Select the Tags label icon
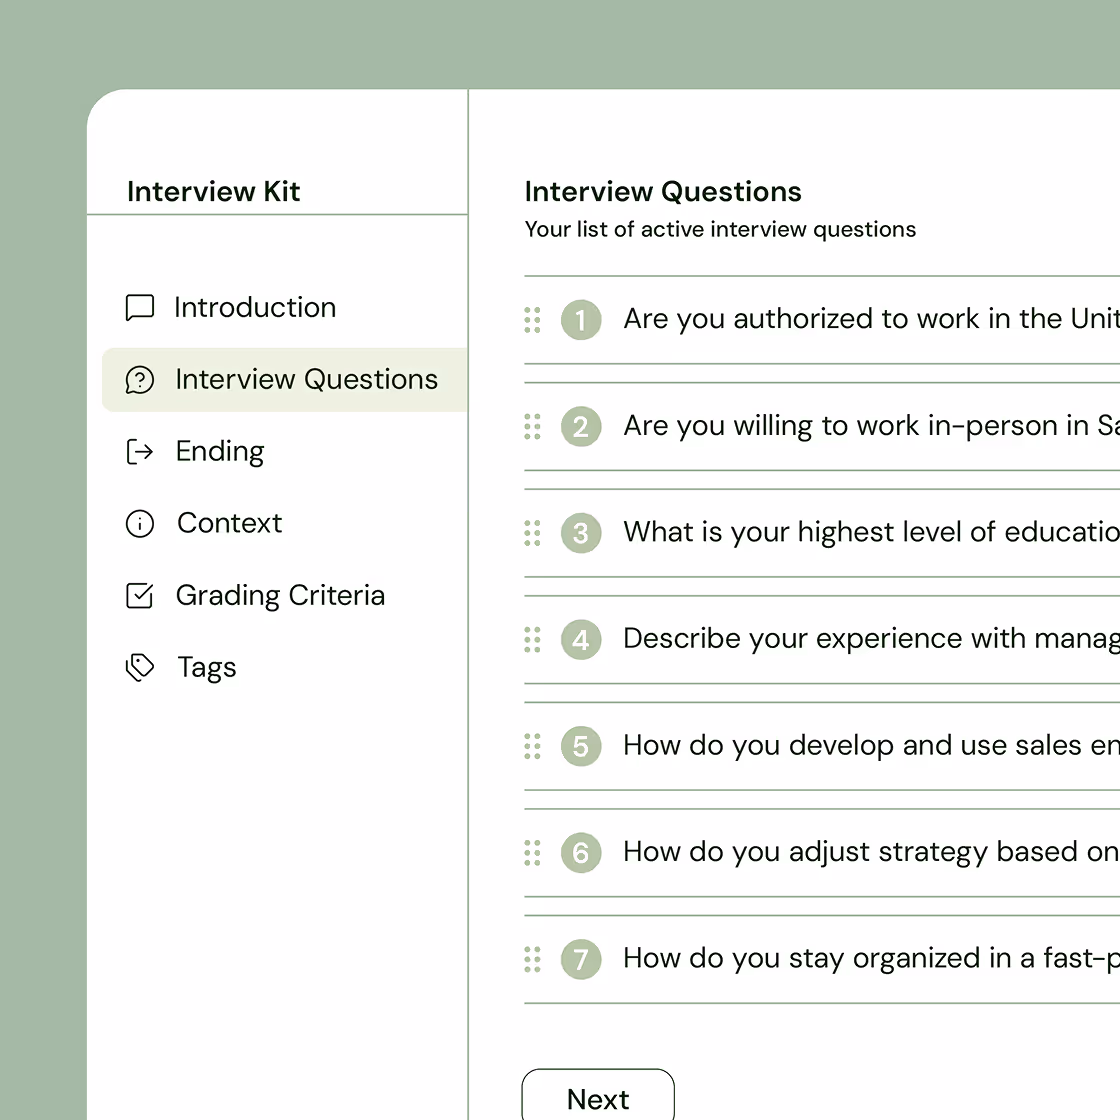 point(140,667)
